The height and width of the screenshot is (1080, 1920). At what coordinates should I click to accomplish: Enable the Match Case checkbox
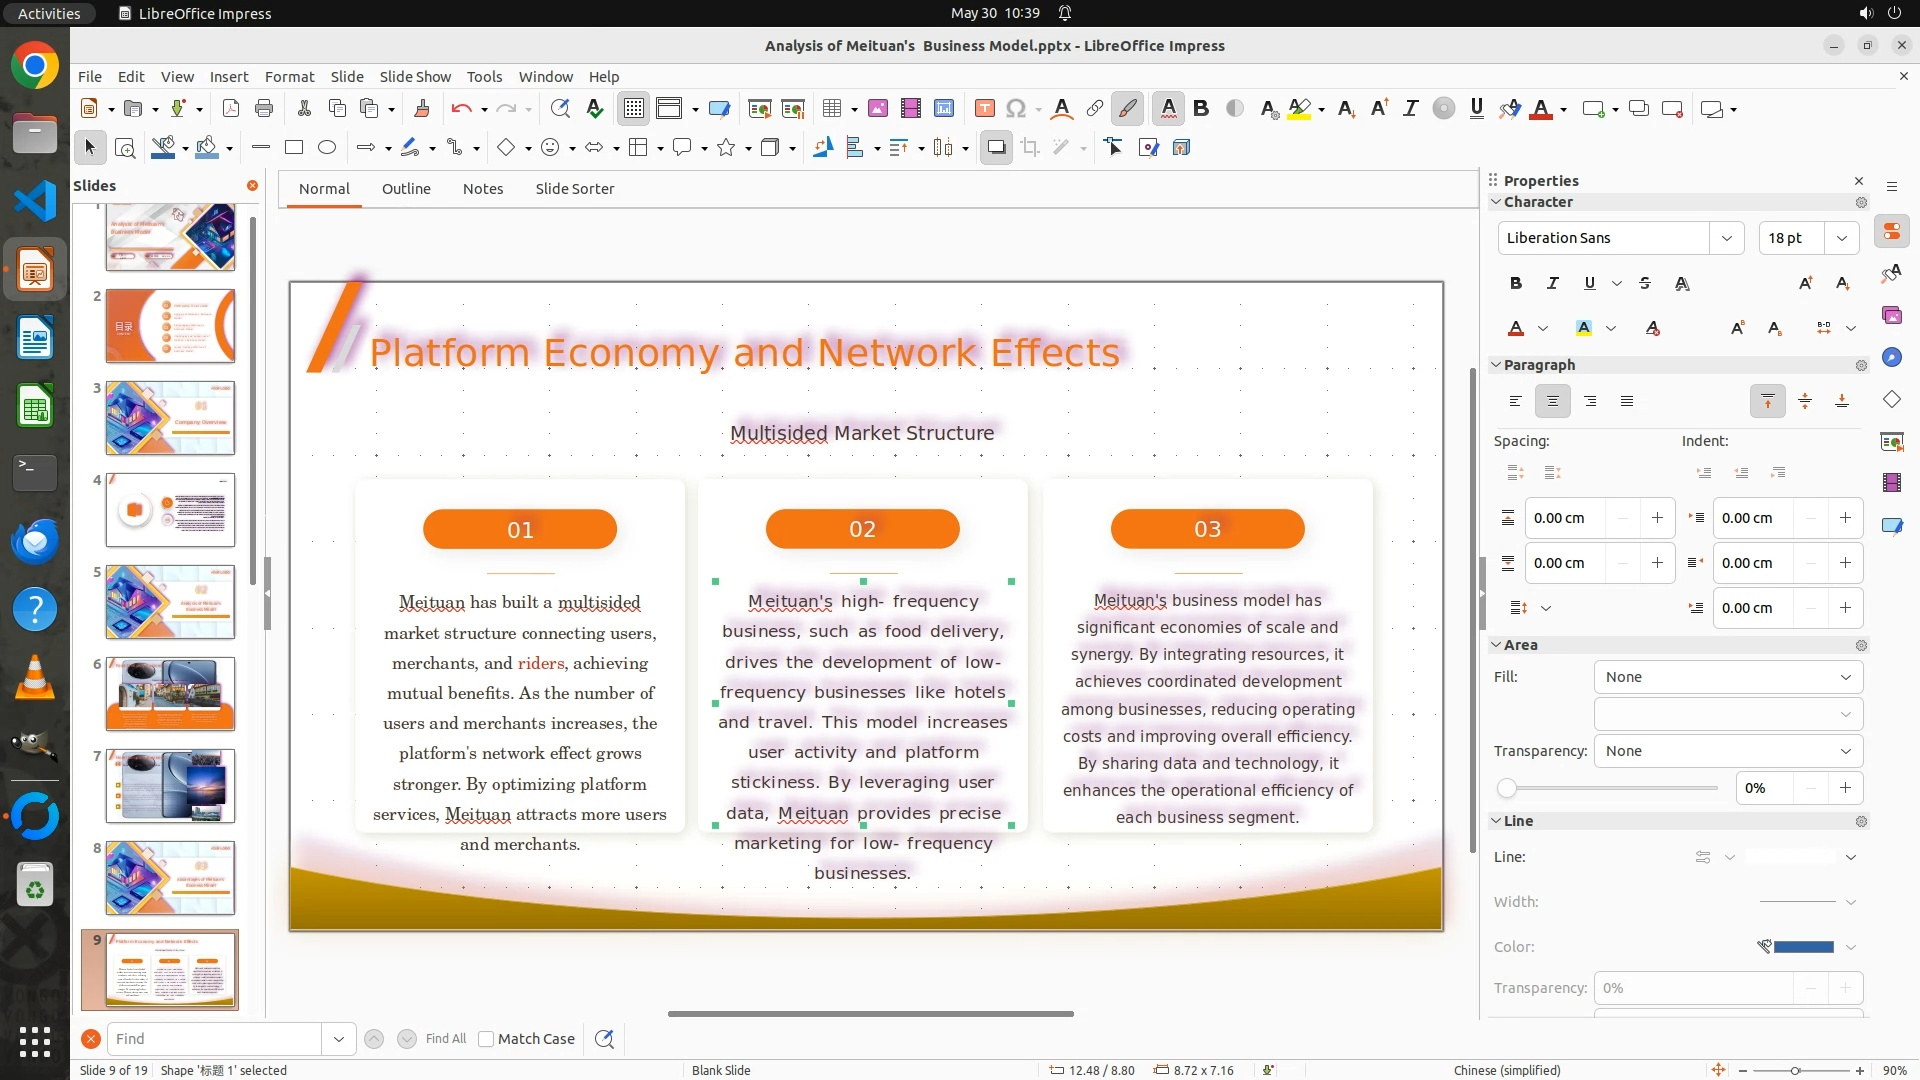(486, 1039)
